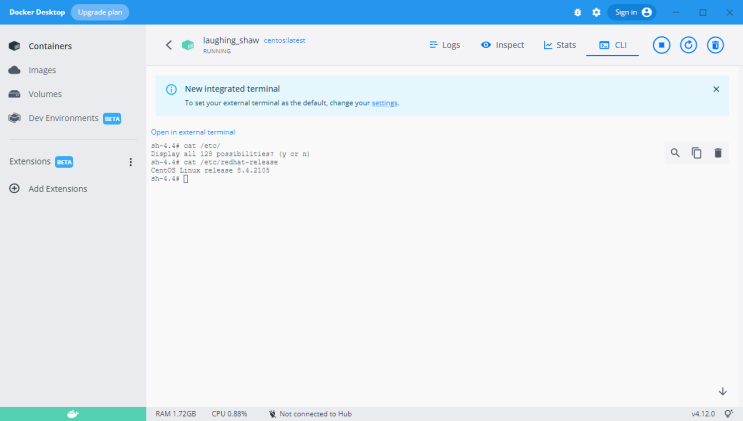The width and height of the screenshot is (743, 421).
Task: Click the Docker Desktop title
Action: [37, 12]
